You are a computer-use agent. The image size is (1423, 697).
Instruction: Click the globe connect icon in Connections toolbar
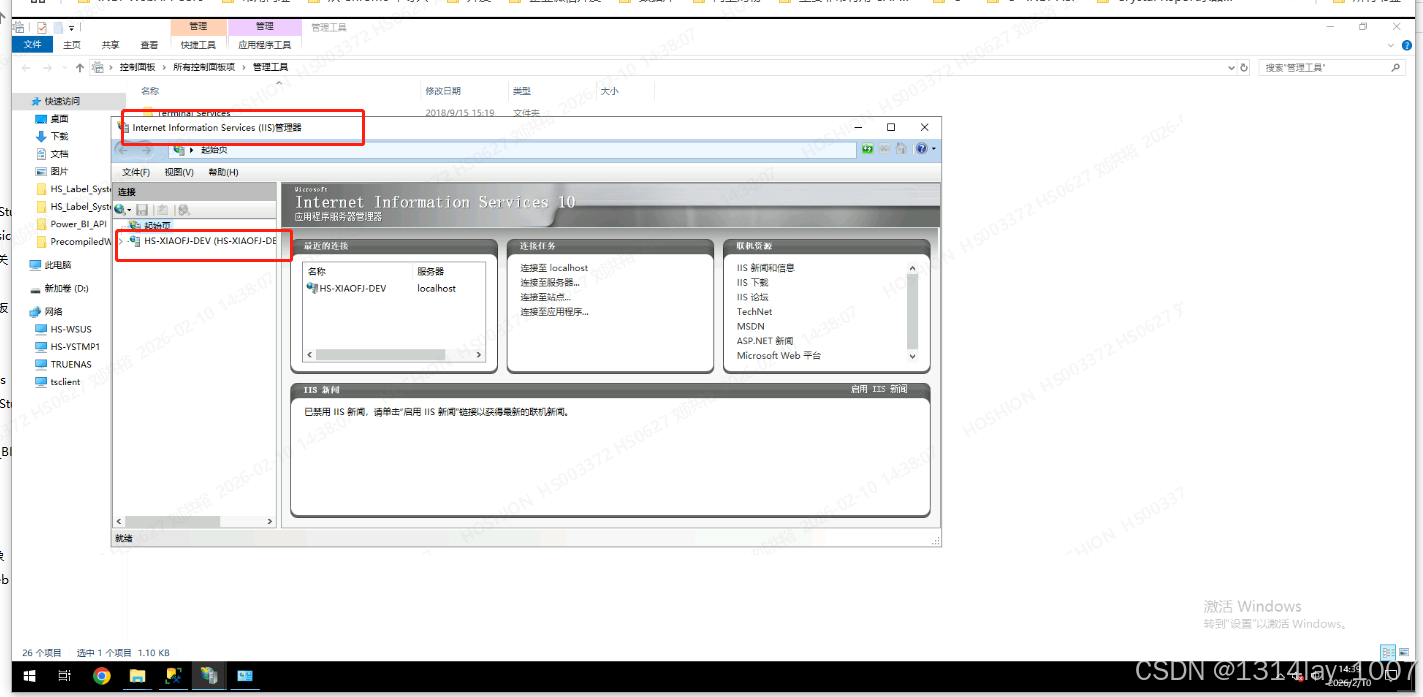click(x=120, y=210)
